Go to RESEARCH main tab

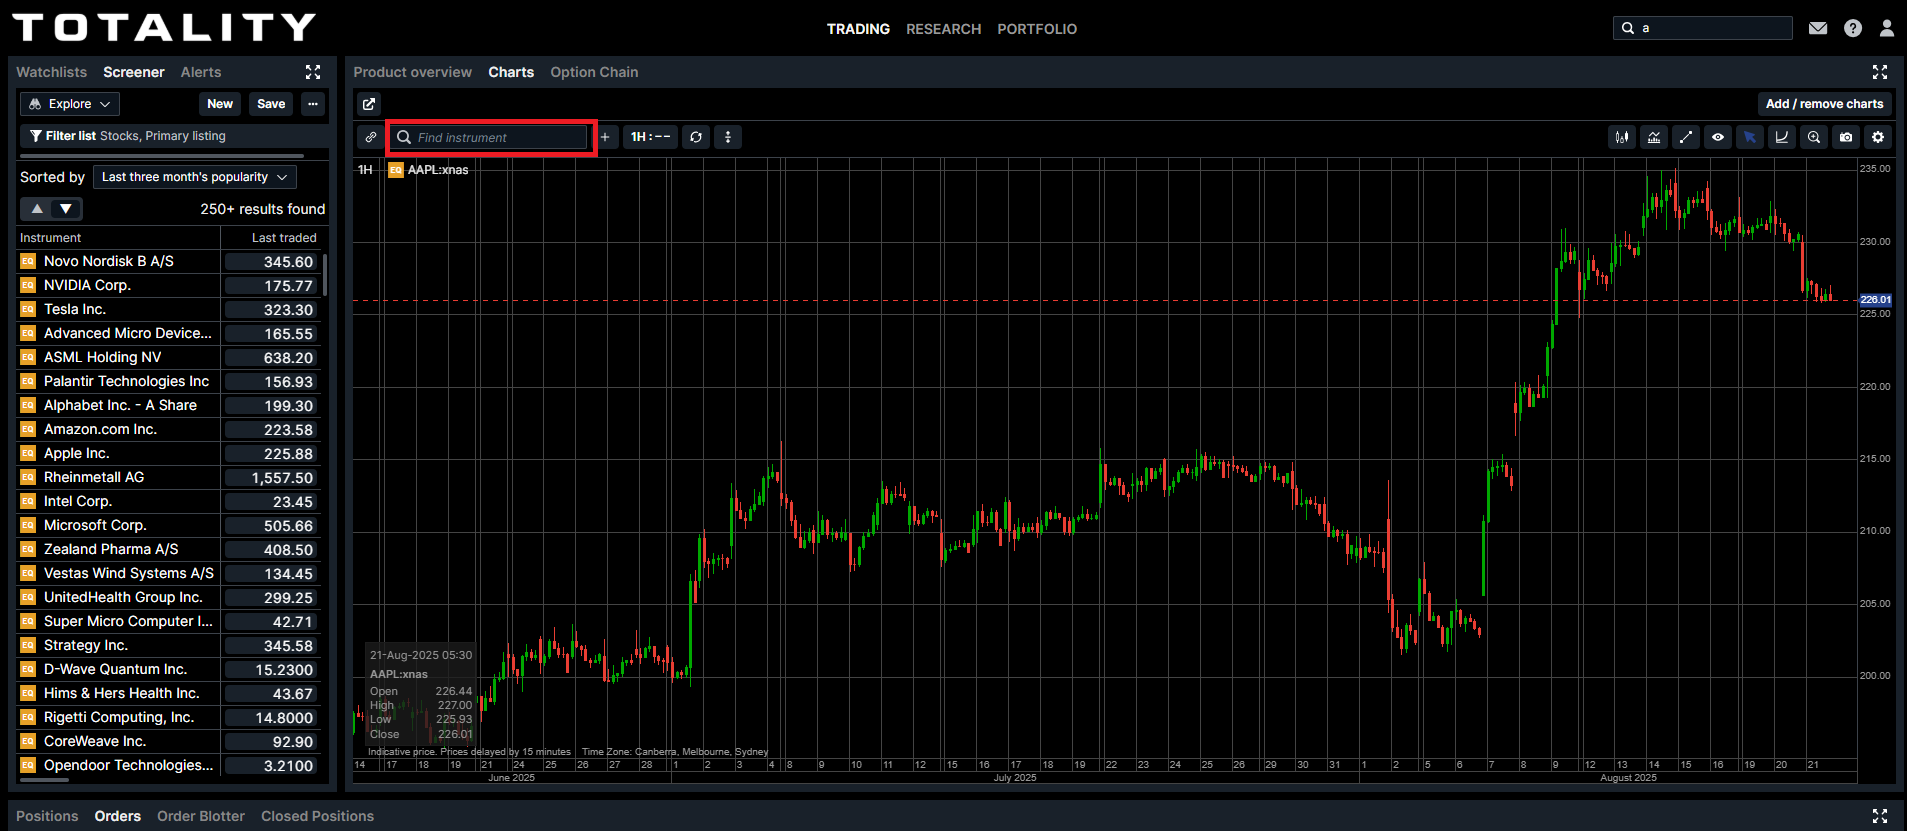[943, 29]
